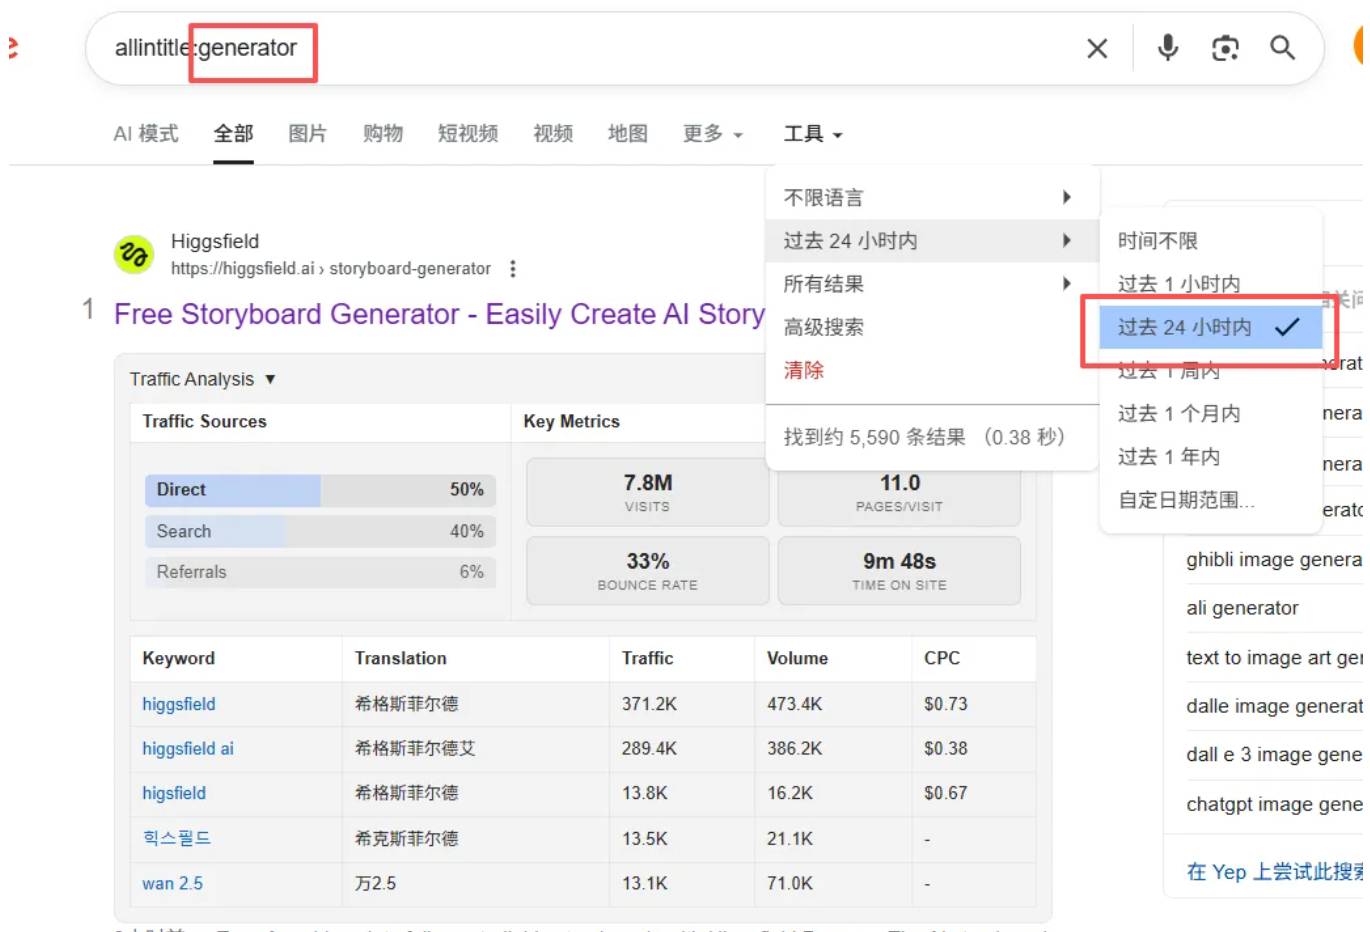Open the wan 2.5 keyword link
The height and width of the screenshot is (932, 1370).
(x=172, y=883)
